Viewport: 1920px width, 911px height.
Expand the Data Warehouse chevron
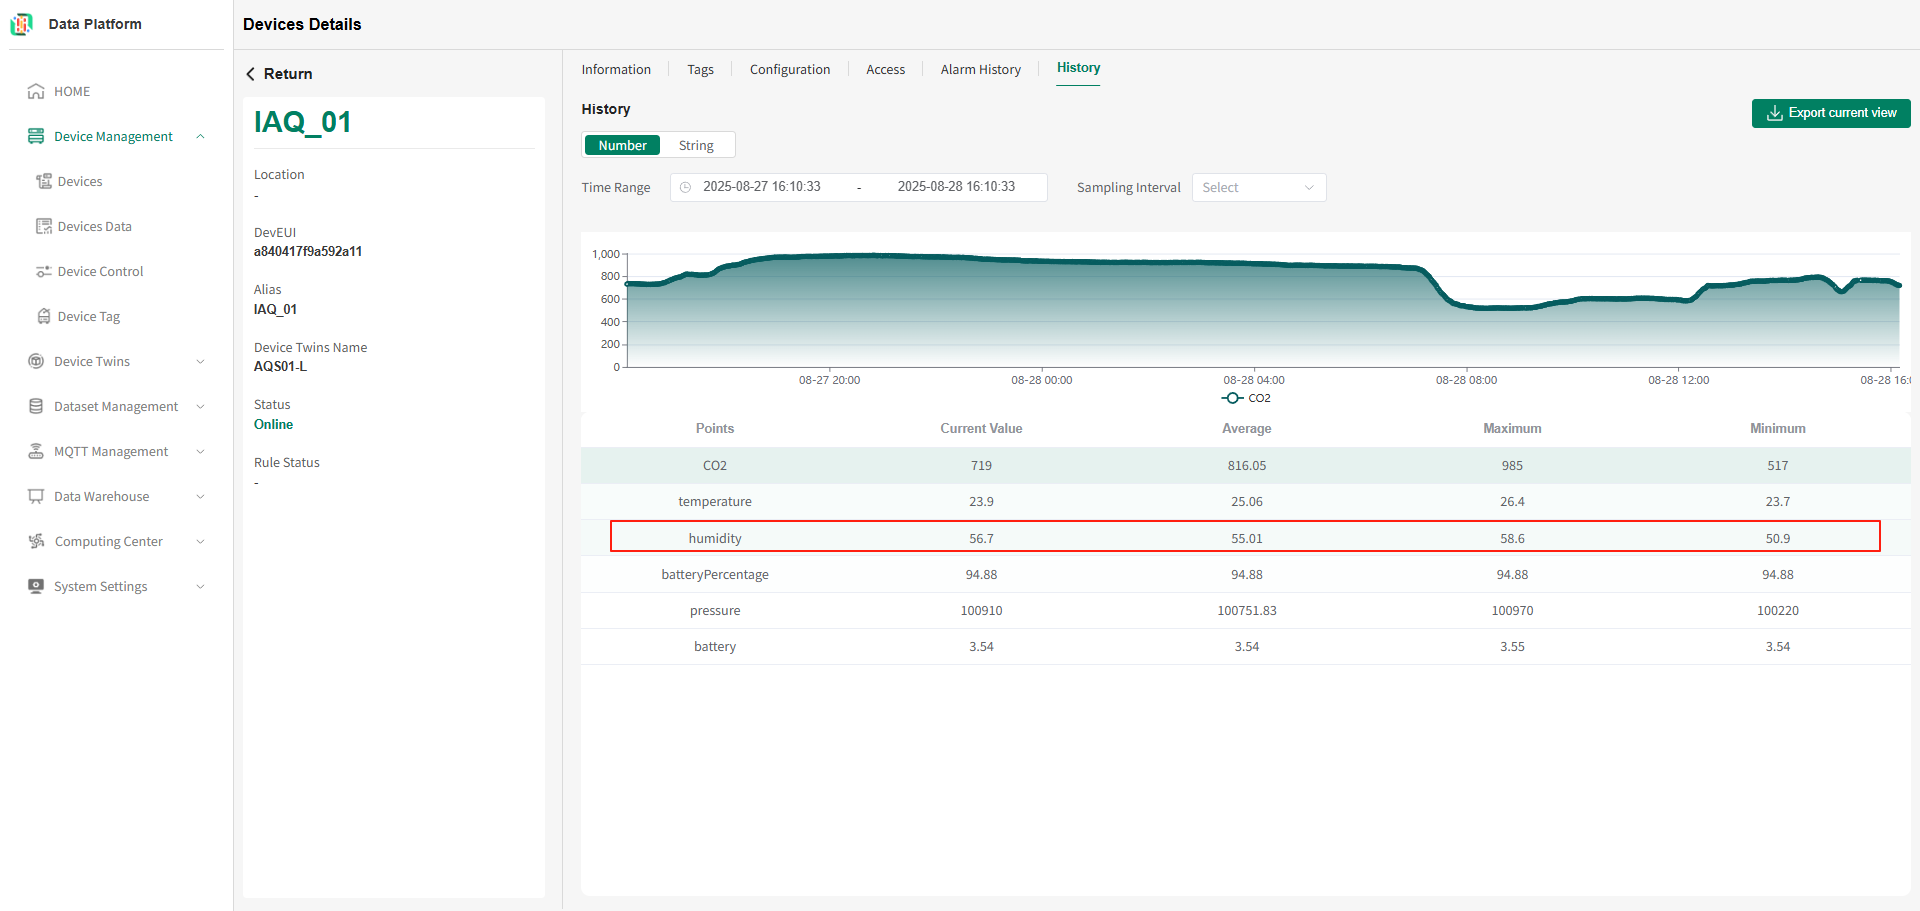[200, 497]
